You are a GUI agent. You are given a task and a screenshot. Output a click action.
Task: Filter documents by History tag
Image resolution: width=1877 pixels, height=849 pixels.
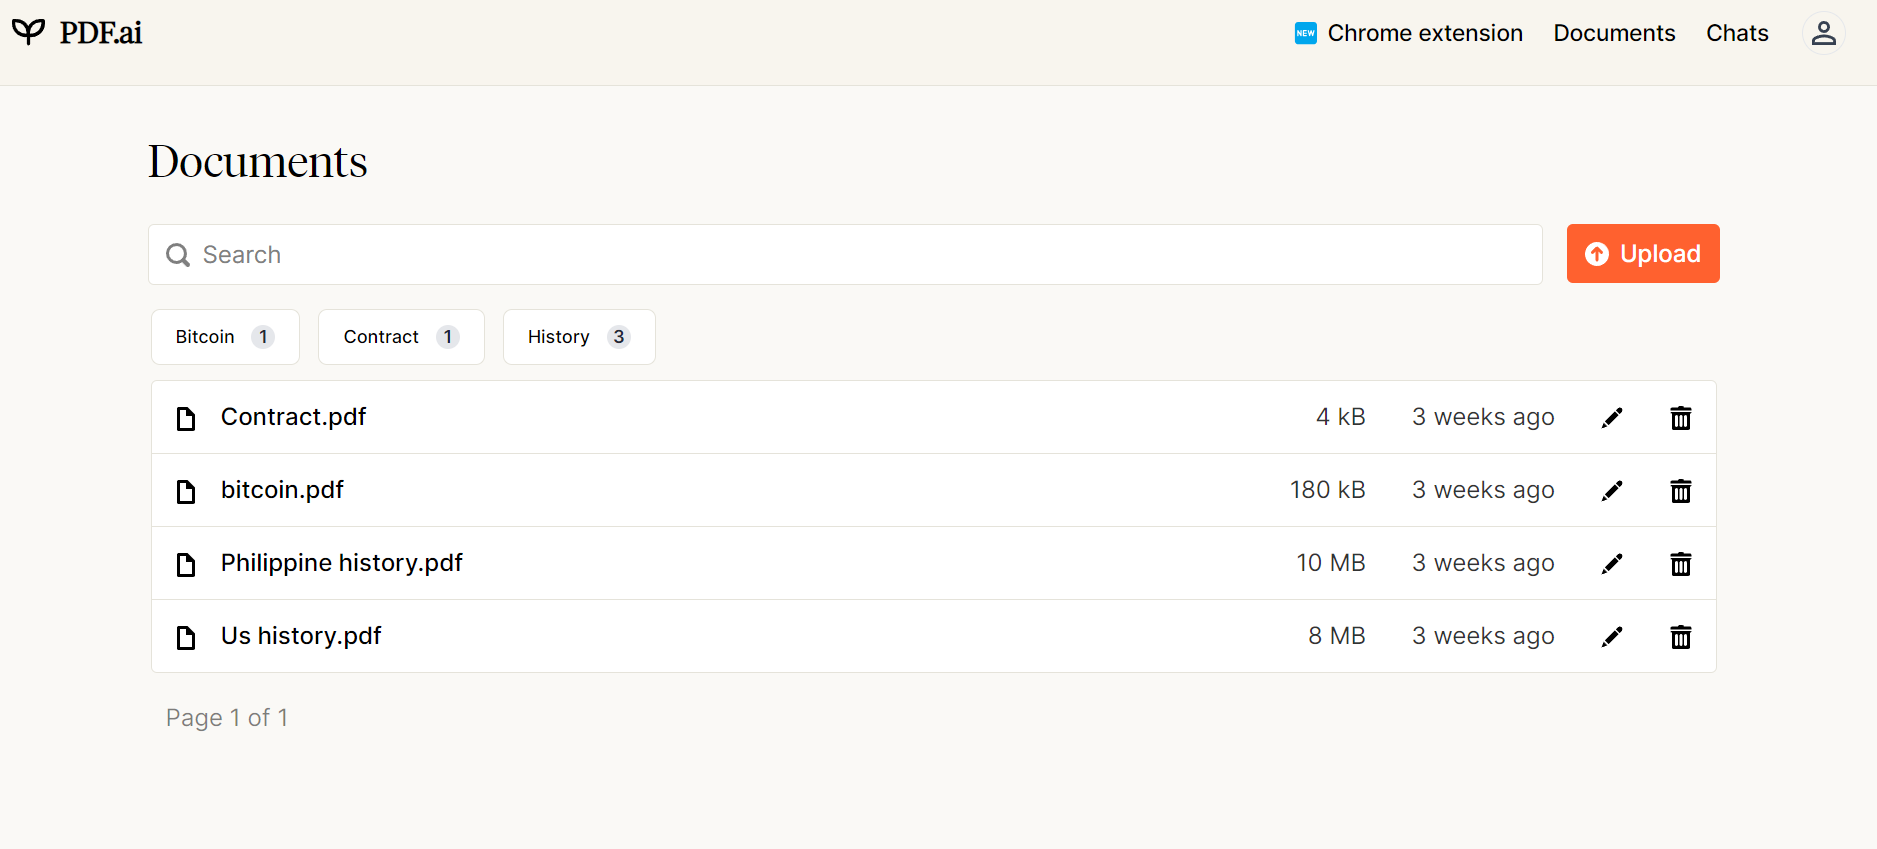coord(579,337)
